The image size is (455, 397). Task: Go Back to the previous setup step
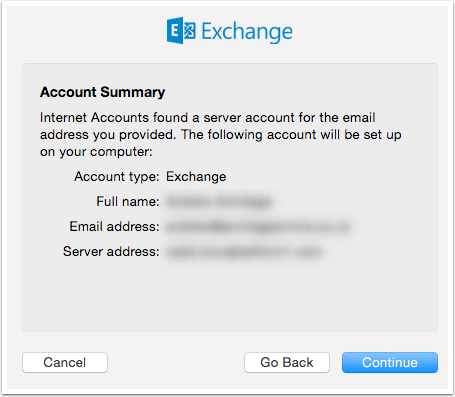(287, 362)
